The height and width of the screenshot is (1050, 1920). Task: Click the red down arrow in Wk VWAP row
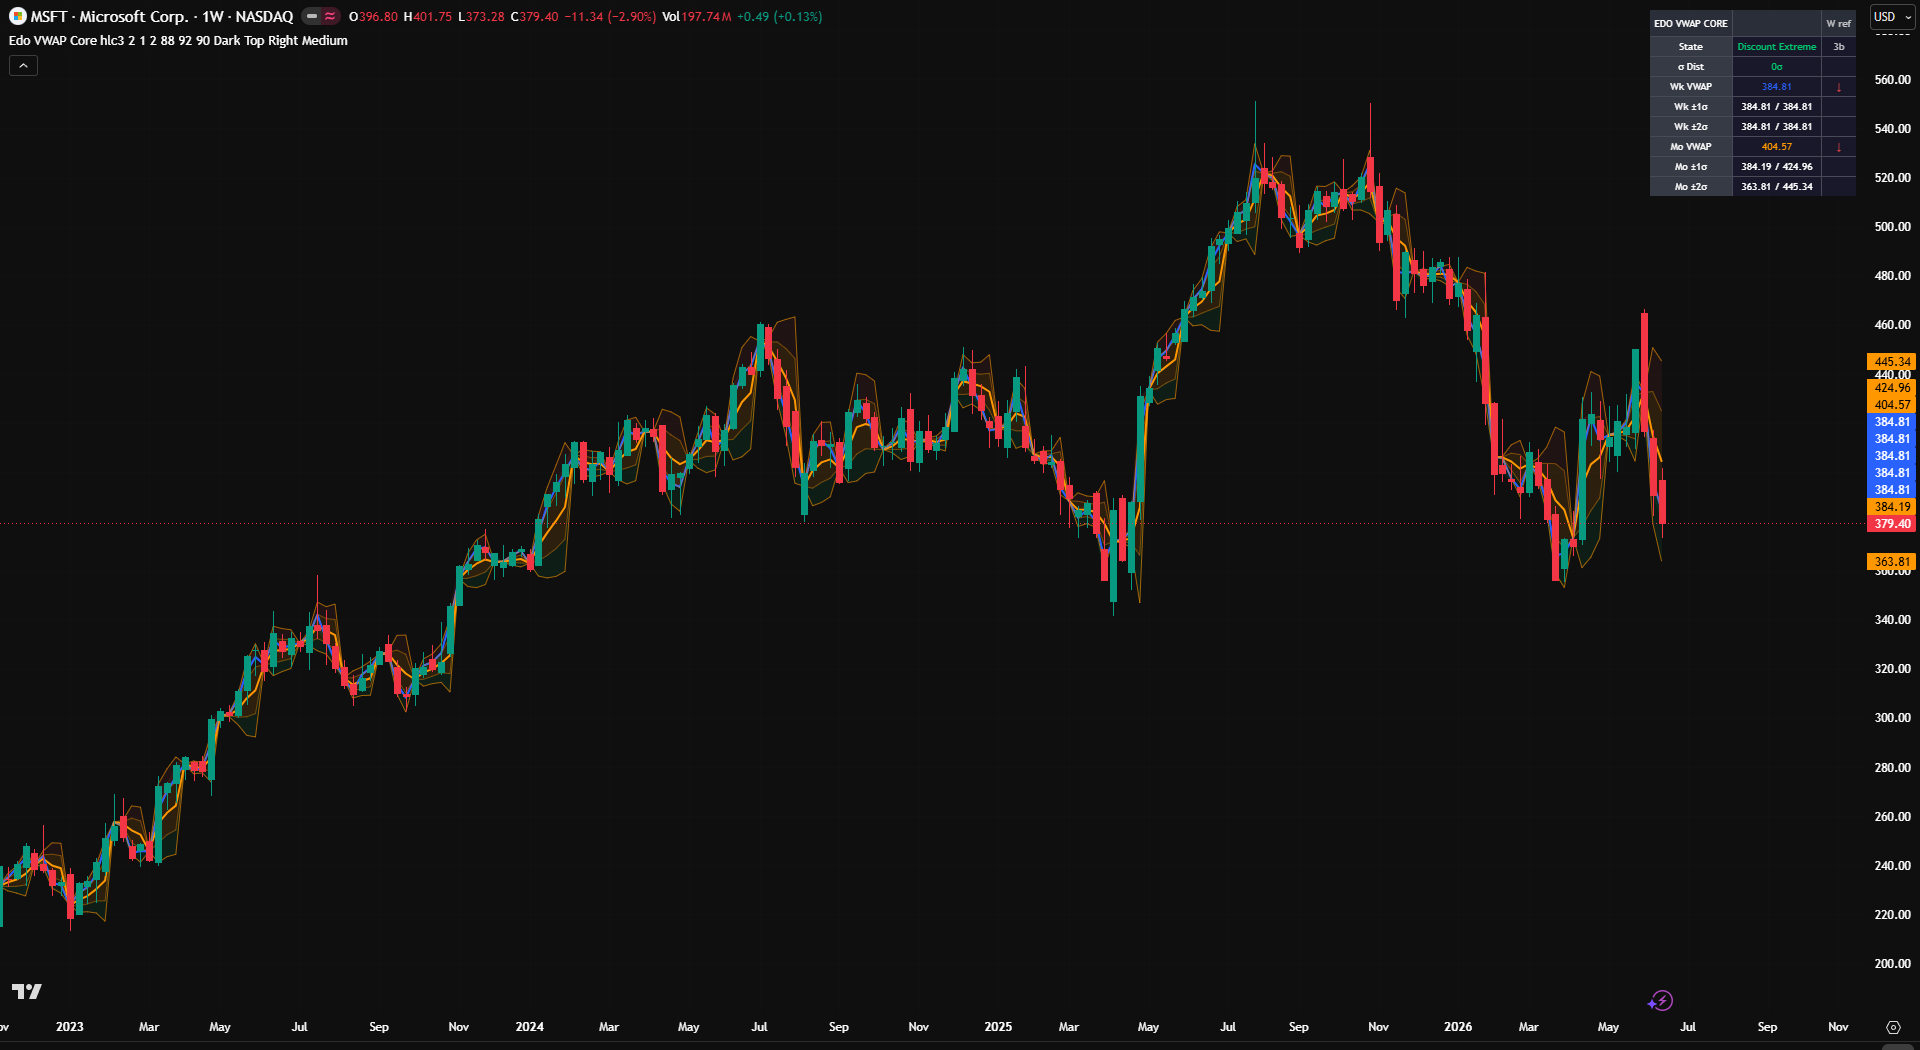1838,87
